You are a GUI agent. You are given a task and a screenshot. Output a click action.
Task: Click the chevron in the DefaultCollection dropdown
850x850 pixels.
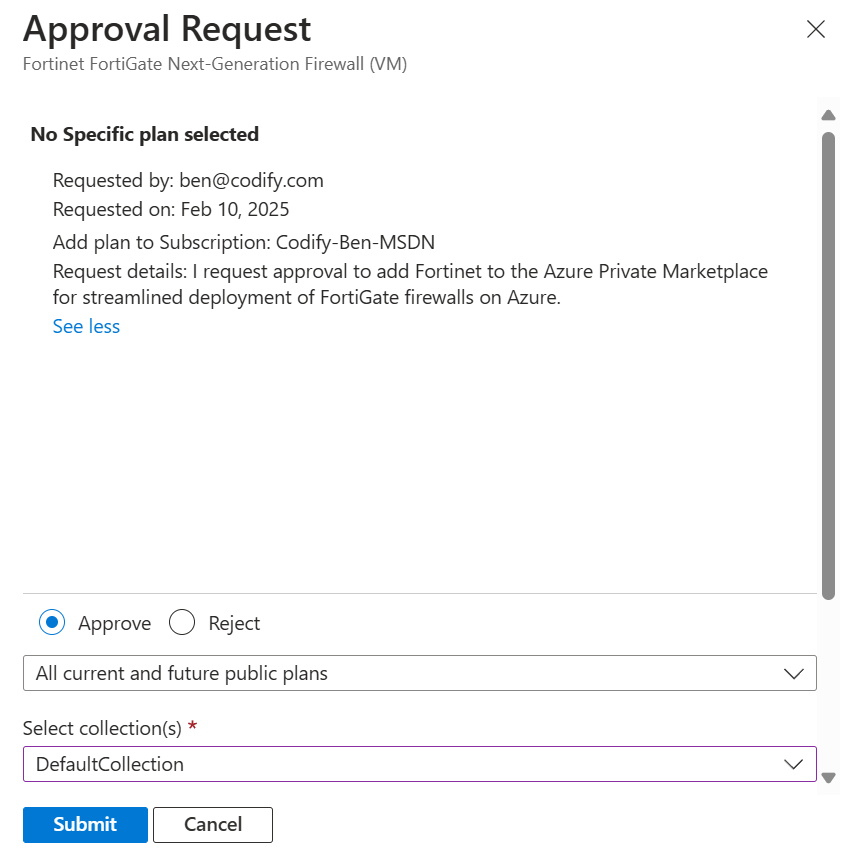coord(794,764)
